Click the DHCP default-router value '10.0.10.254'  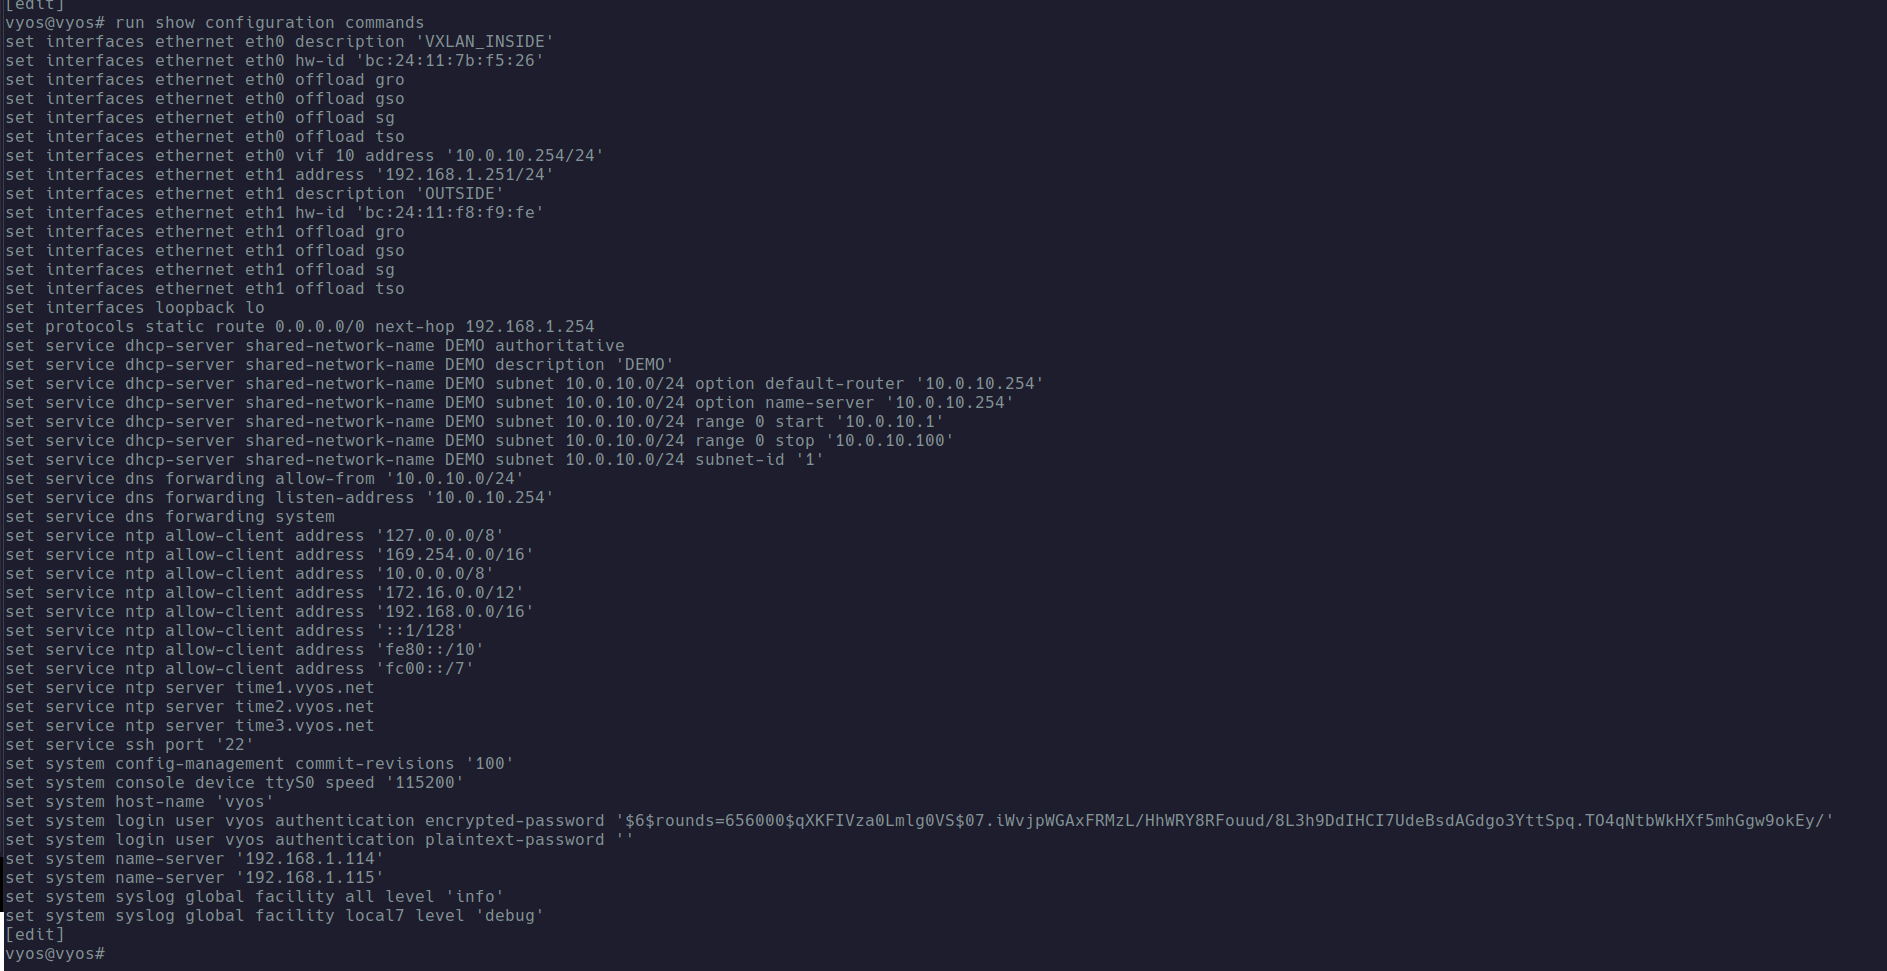pos(979,383)
